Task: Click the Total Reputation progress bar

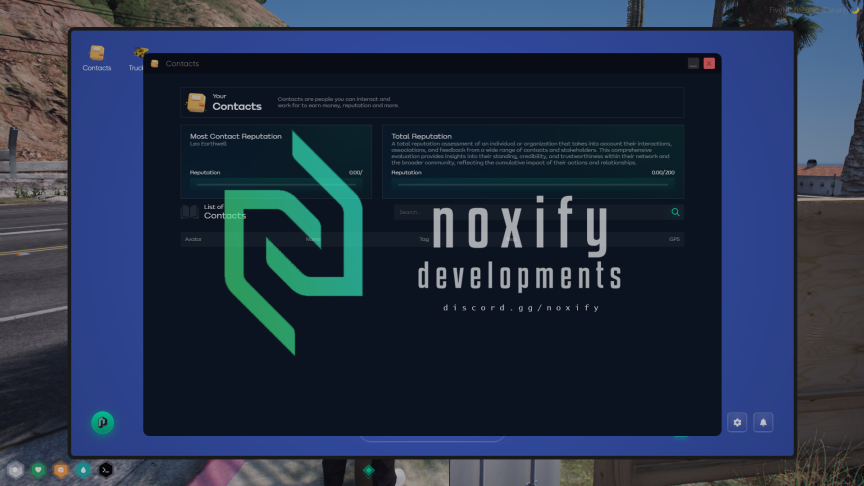Action: pos(533,184)
